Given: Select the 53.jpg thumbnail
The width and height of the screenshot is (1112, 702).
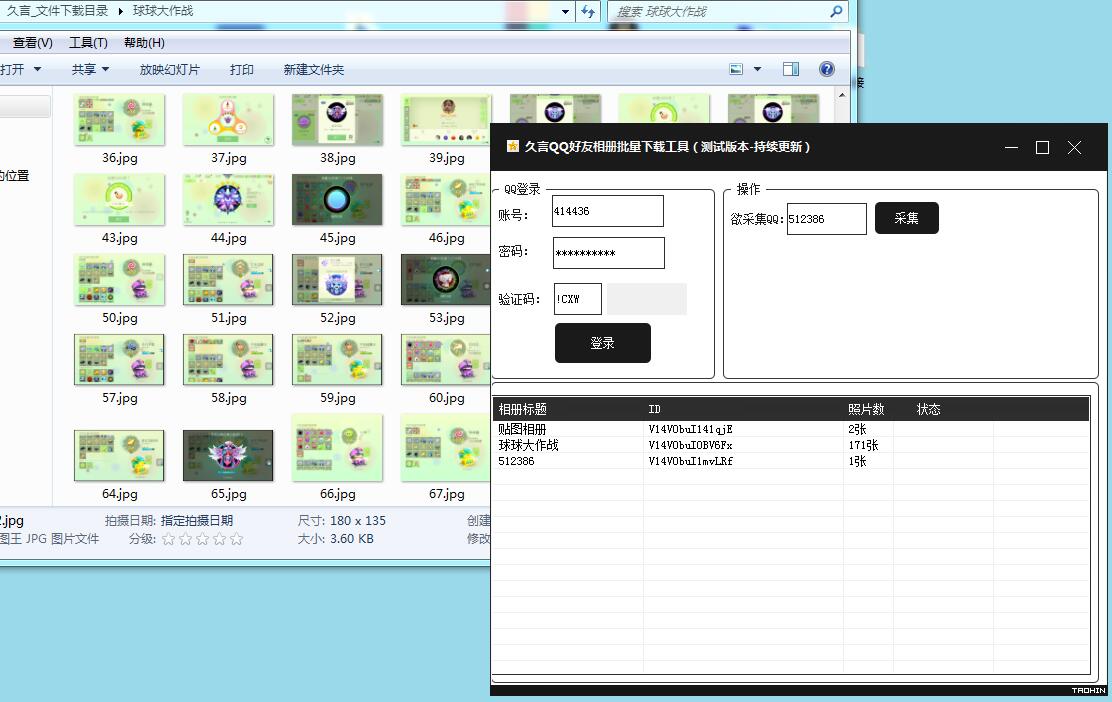Looking at the screenshot, I should (x=446, y=280).
